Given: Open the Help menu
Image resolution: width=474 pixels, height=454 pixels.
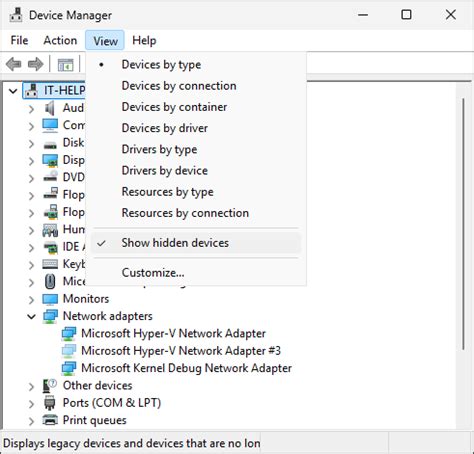Looking at the screenshot, I should [144, 40].
